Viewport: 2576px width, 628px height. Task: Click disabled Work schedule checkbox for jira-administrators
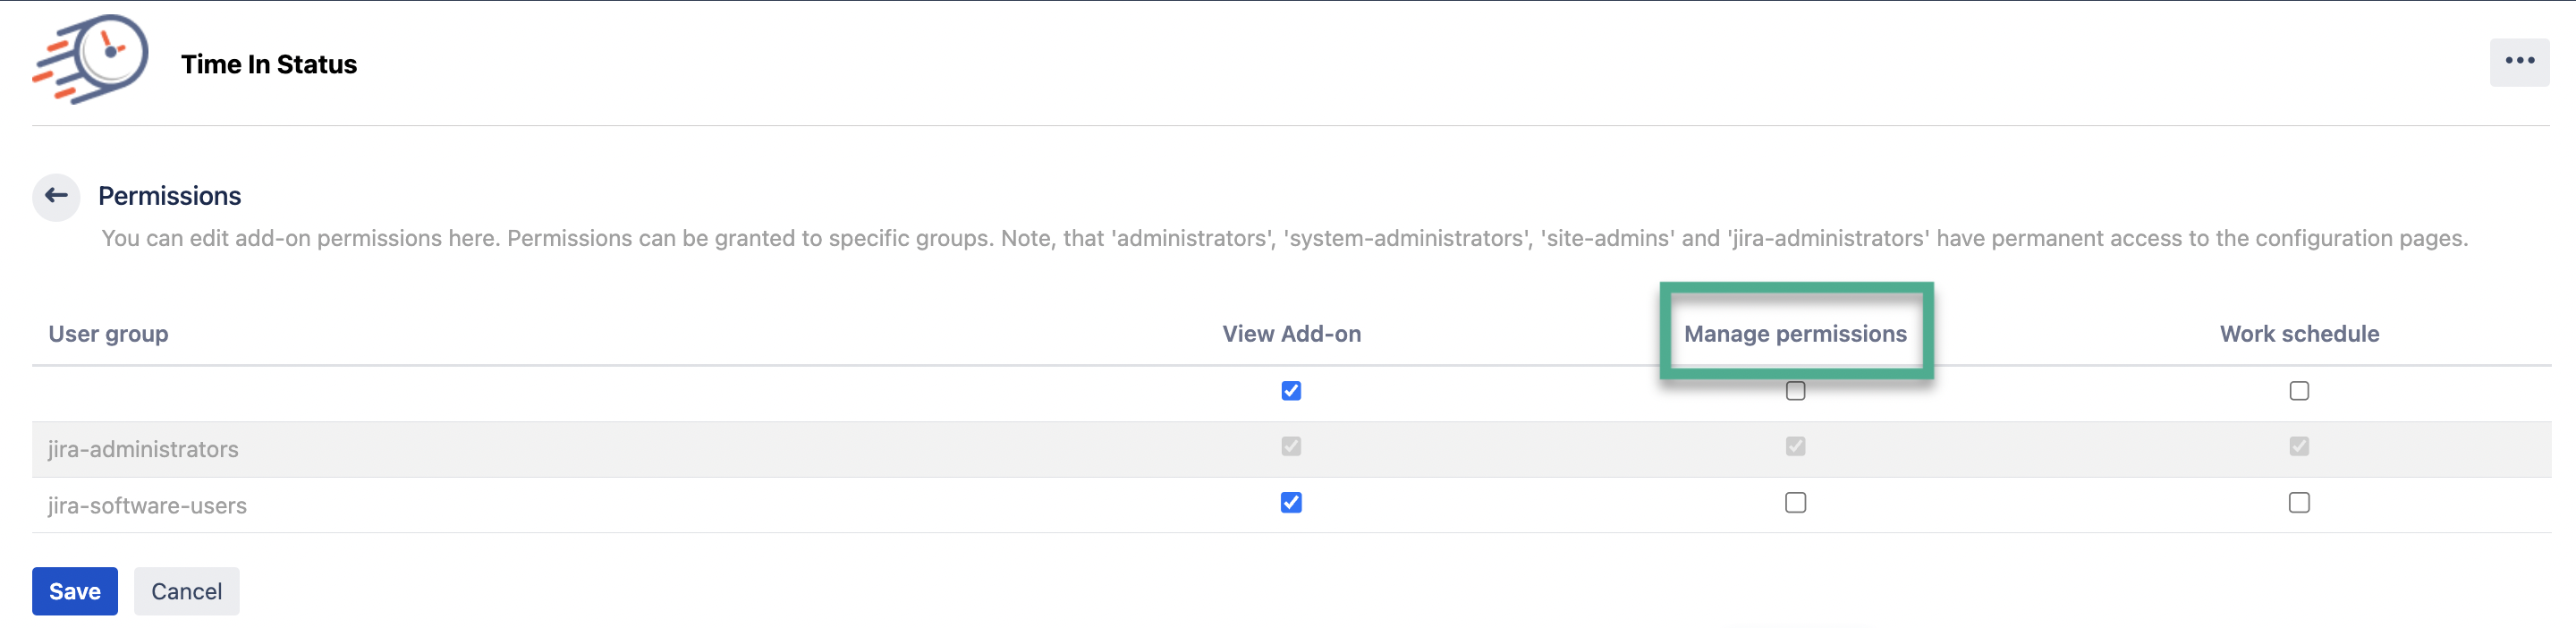coord(2299,447)
